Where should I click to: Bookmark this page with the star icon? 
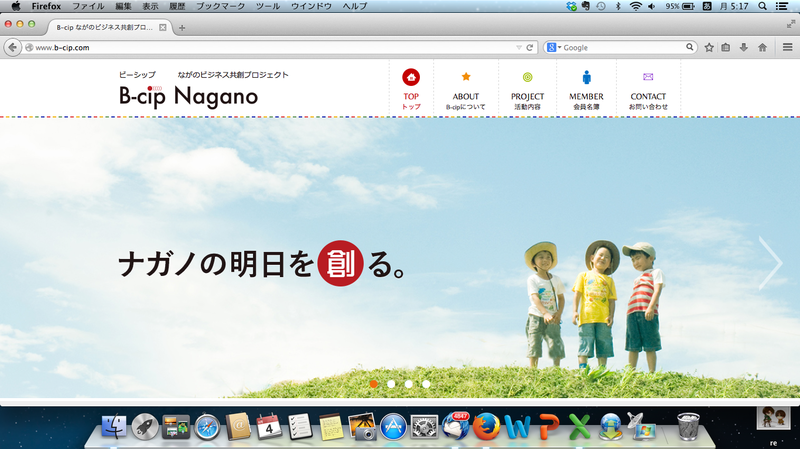(709, 47)
